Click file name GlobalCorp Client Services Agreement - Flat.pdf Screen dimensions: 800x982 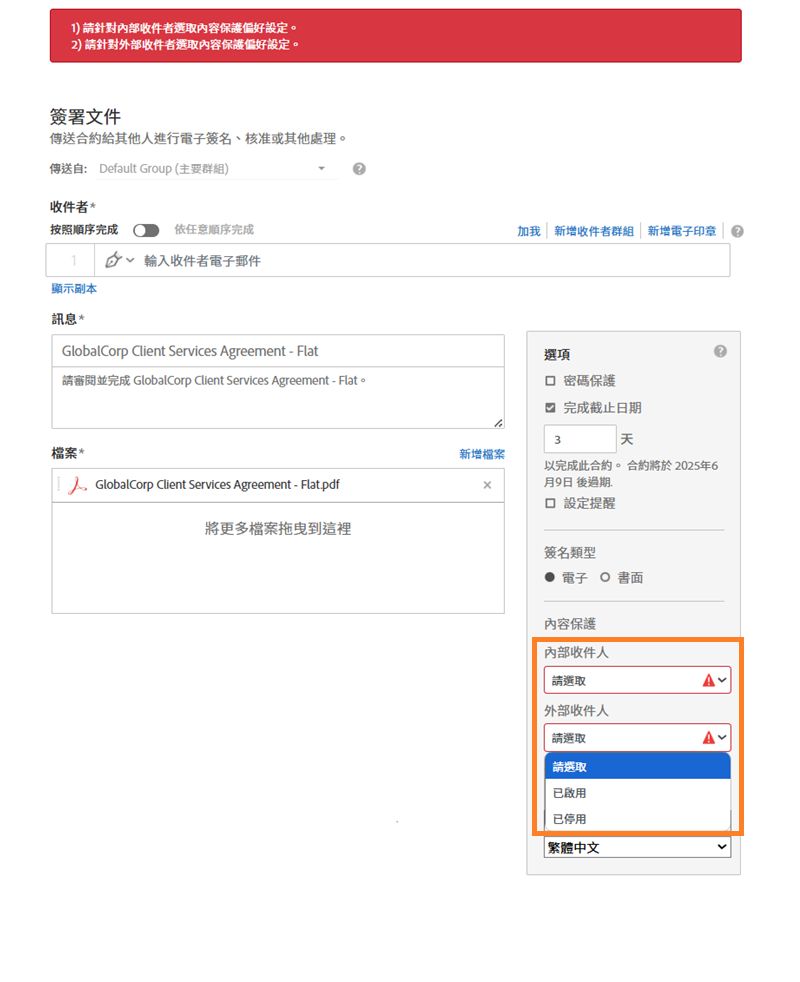217,485
